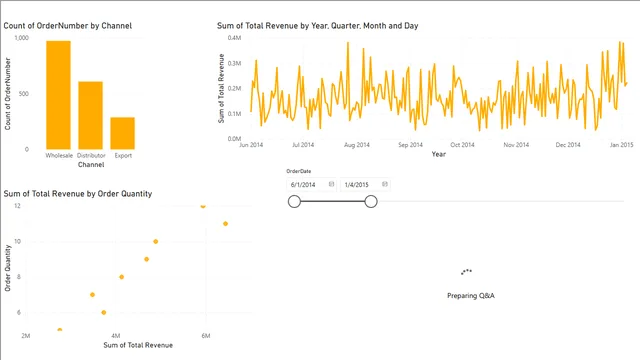Edit the 6/1/2014 start date field
Viewport: 640px width, 360px height.
click(311, 185)
